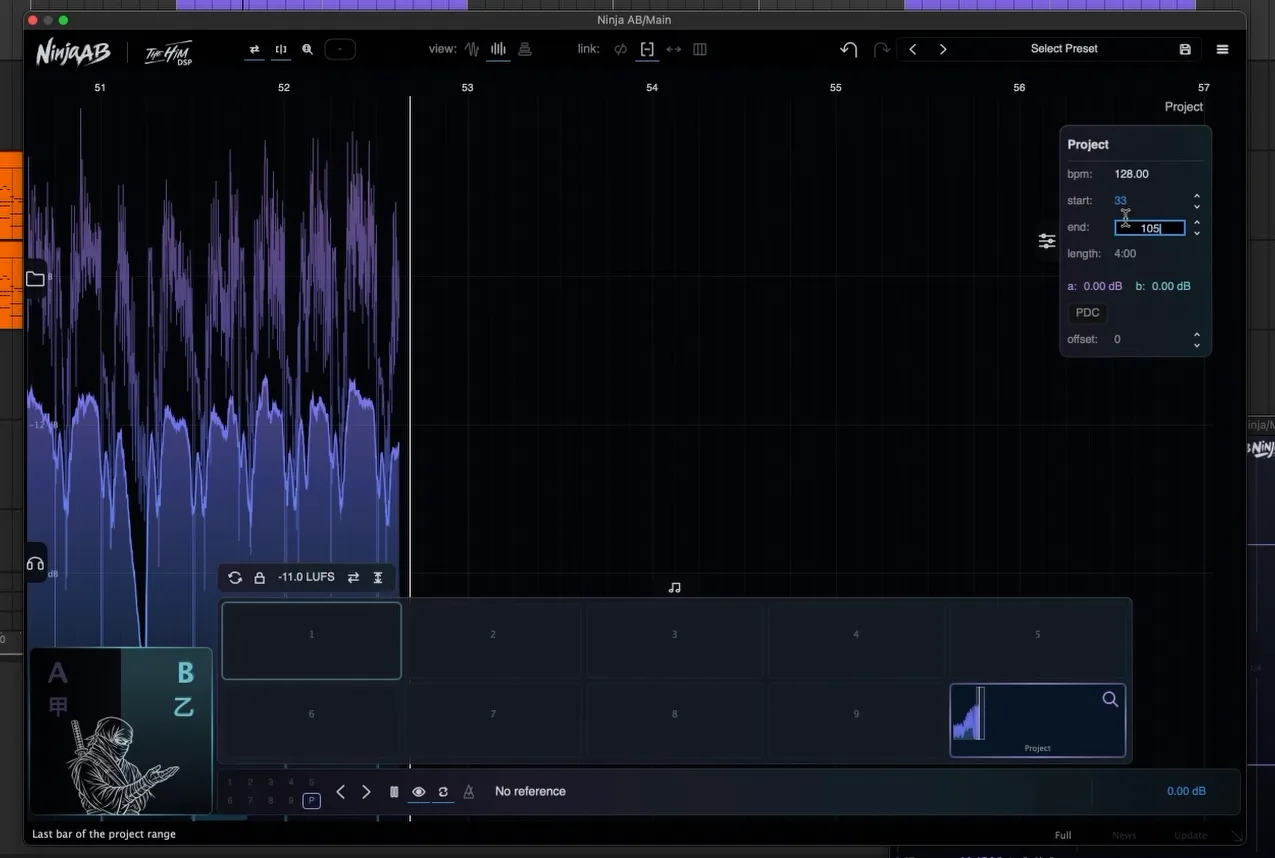Select reference slot 3
The width and height of the screenshot is (1275, 858).
[x=675, y=640]
